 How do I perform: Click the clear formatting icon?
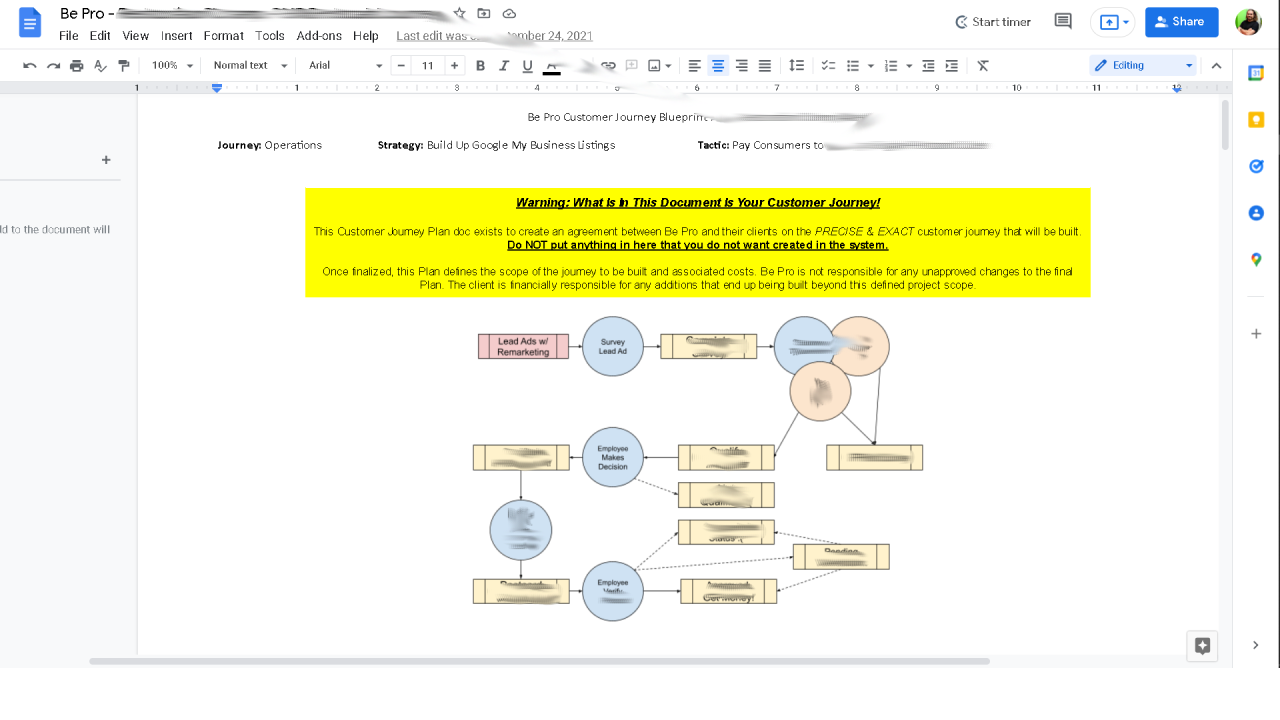[x=983, y=66]
